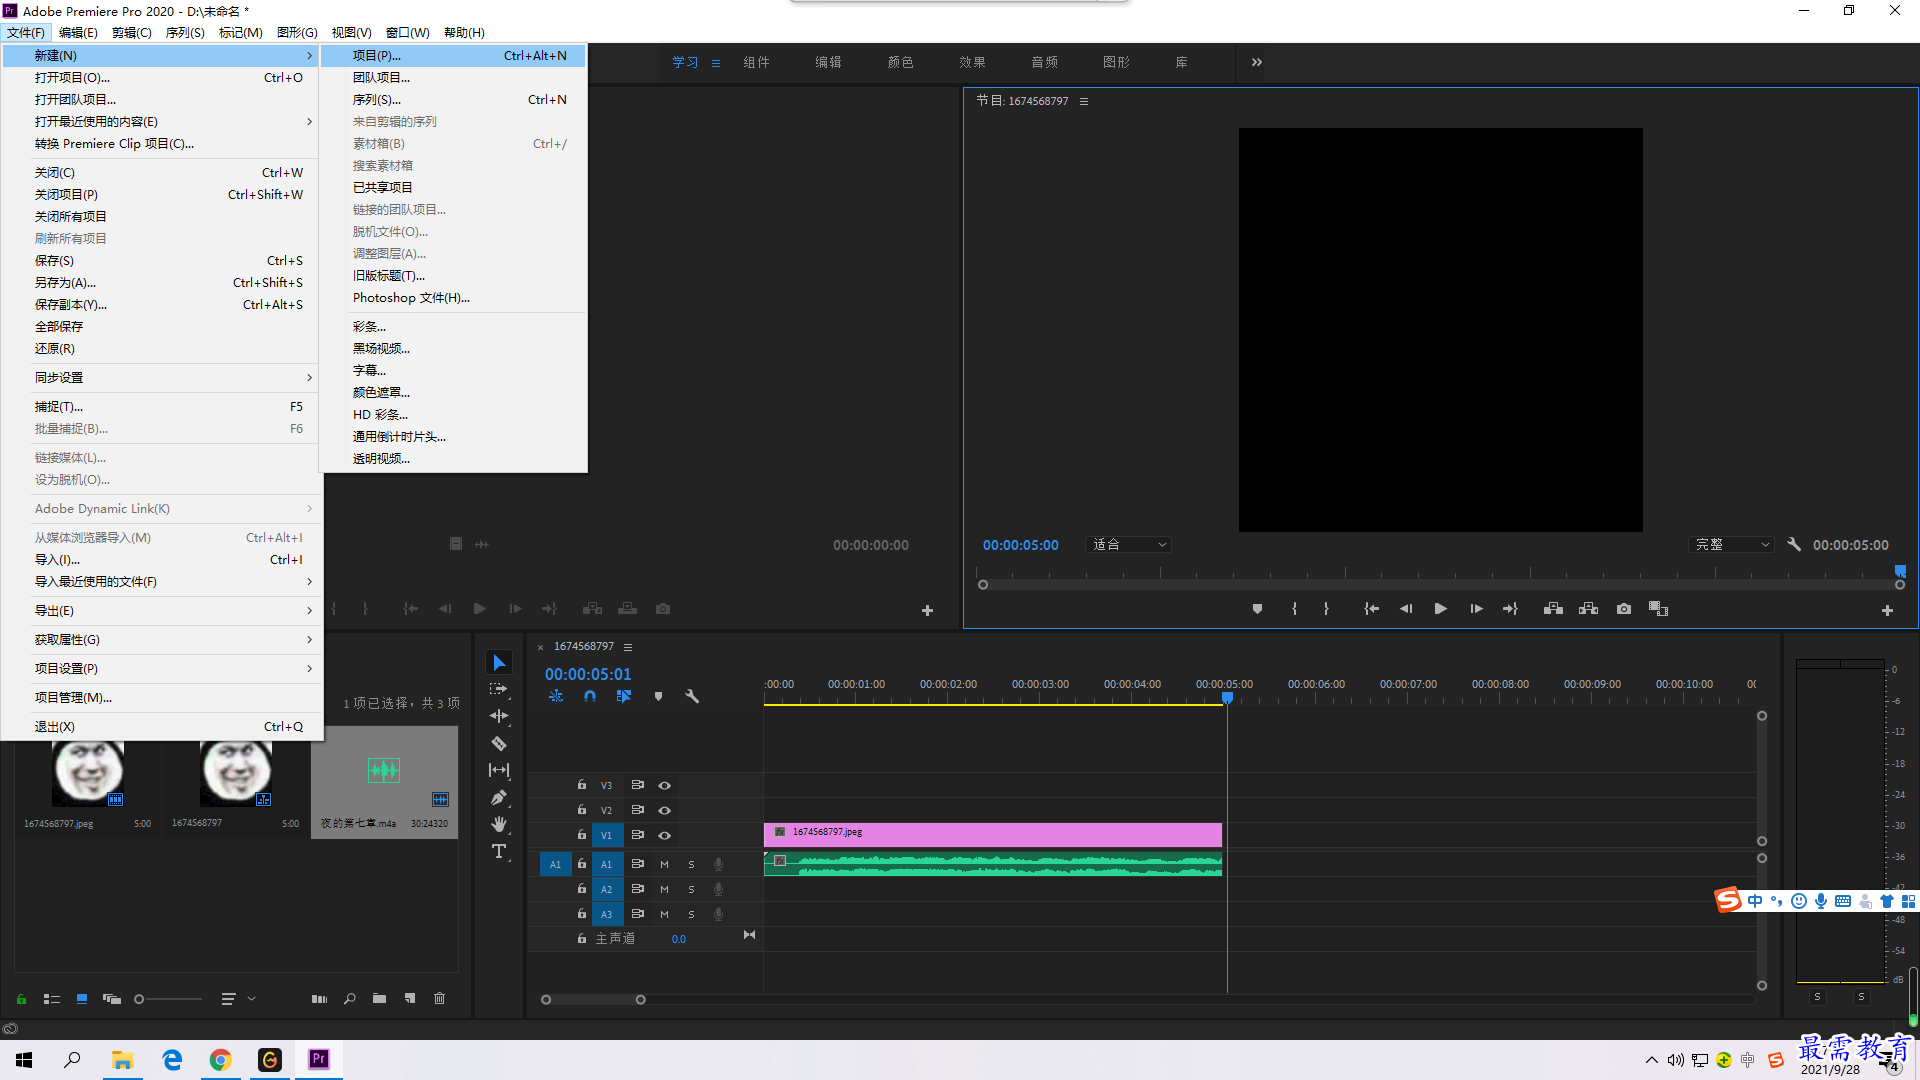Click Go to In point in Program monitor
The height and width of the screenshot is (1080, 1920).
tap(1372, 609)
